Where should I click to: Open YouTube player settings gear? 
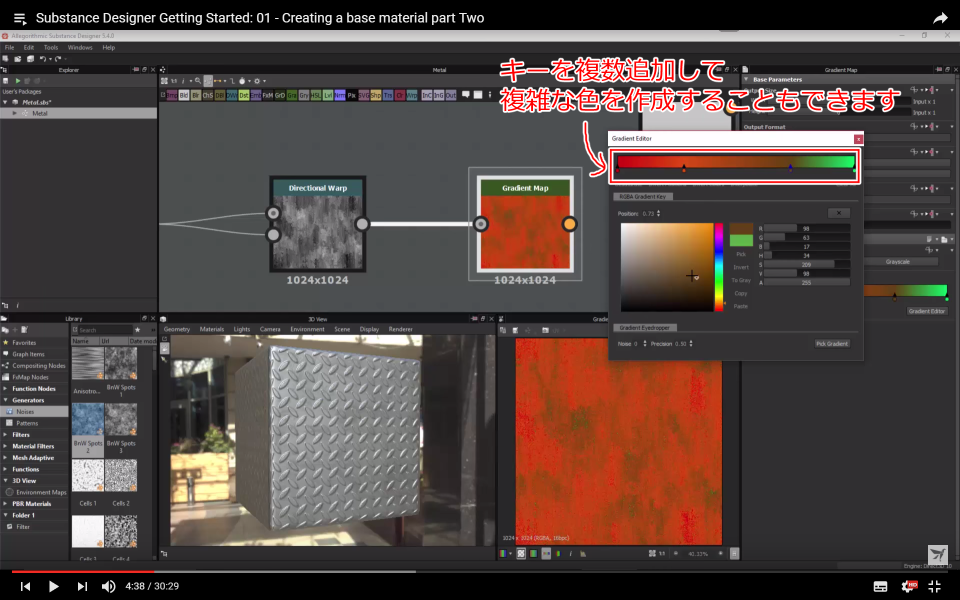tap(909, 587)
